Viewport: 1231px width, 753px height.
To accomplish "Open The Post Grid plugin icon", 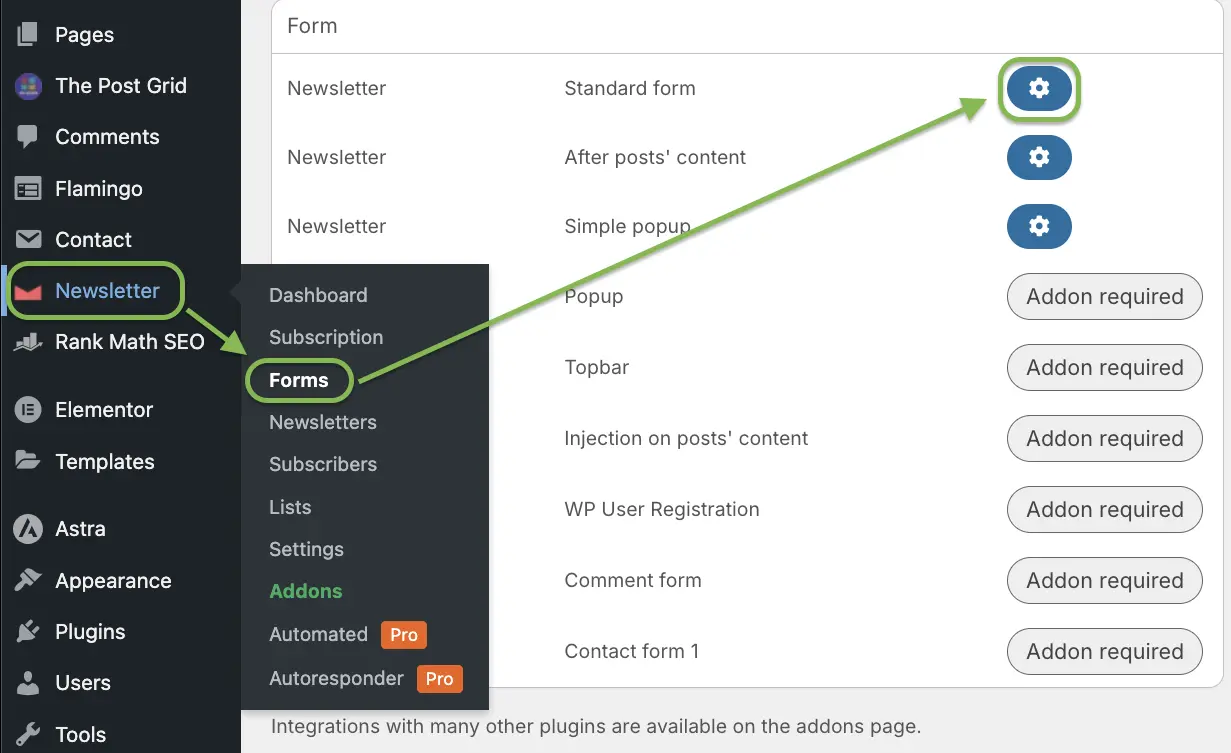I will click(27, 85).
